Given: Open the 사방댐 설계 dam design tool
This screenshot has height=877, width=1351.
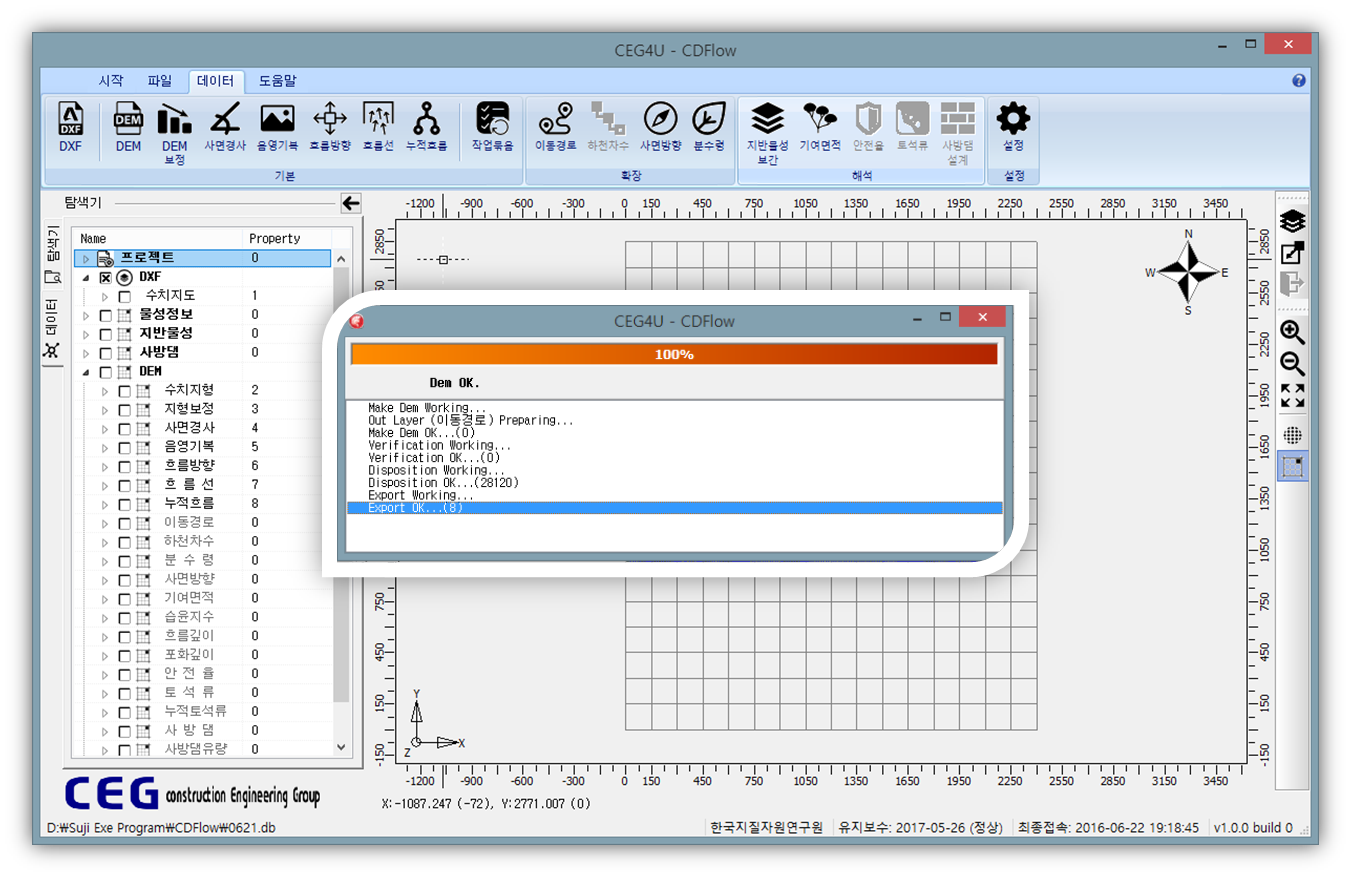Looking at the screenshot, I should coord(958,132).
